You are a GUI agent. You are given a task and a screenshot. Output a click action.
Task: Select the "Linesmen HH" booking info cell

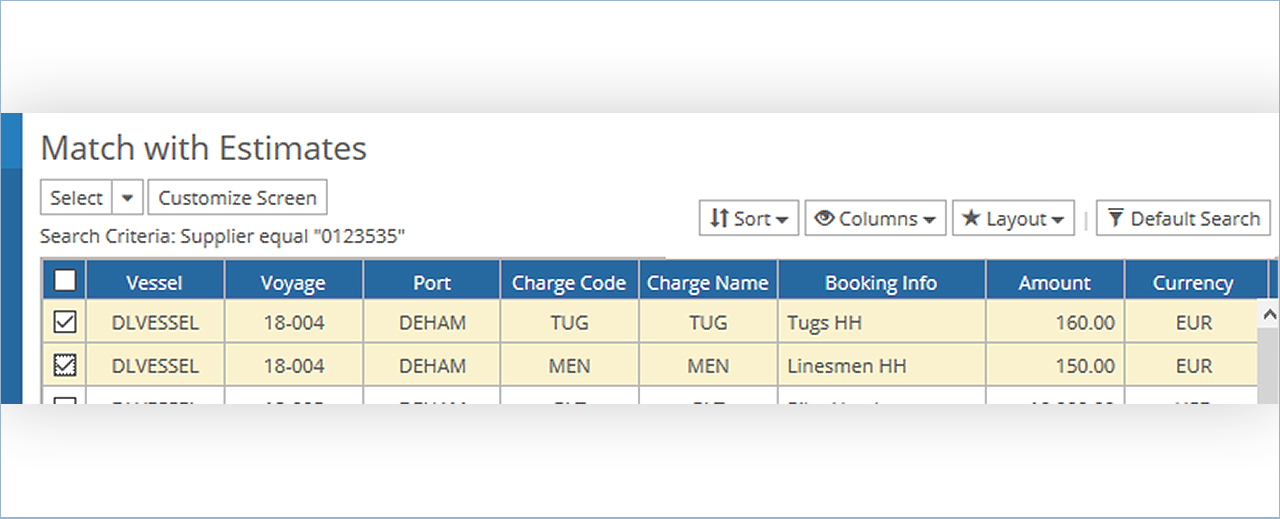click(881, 365)
